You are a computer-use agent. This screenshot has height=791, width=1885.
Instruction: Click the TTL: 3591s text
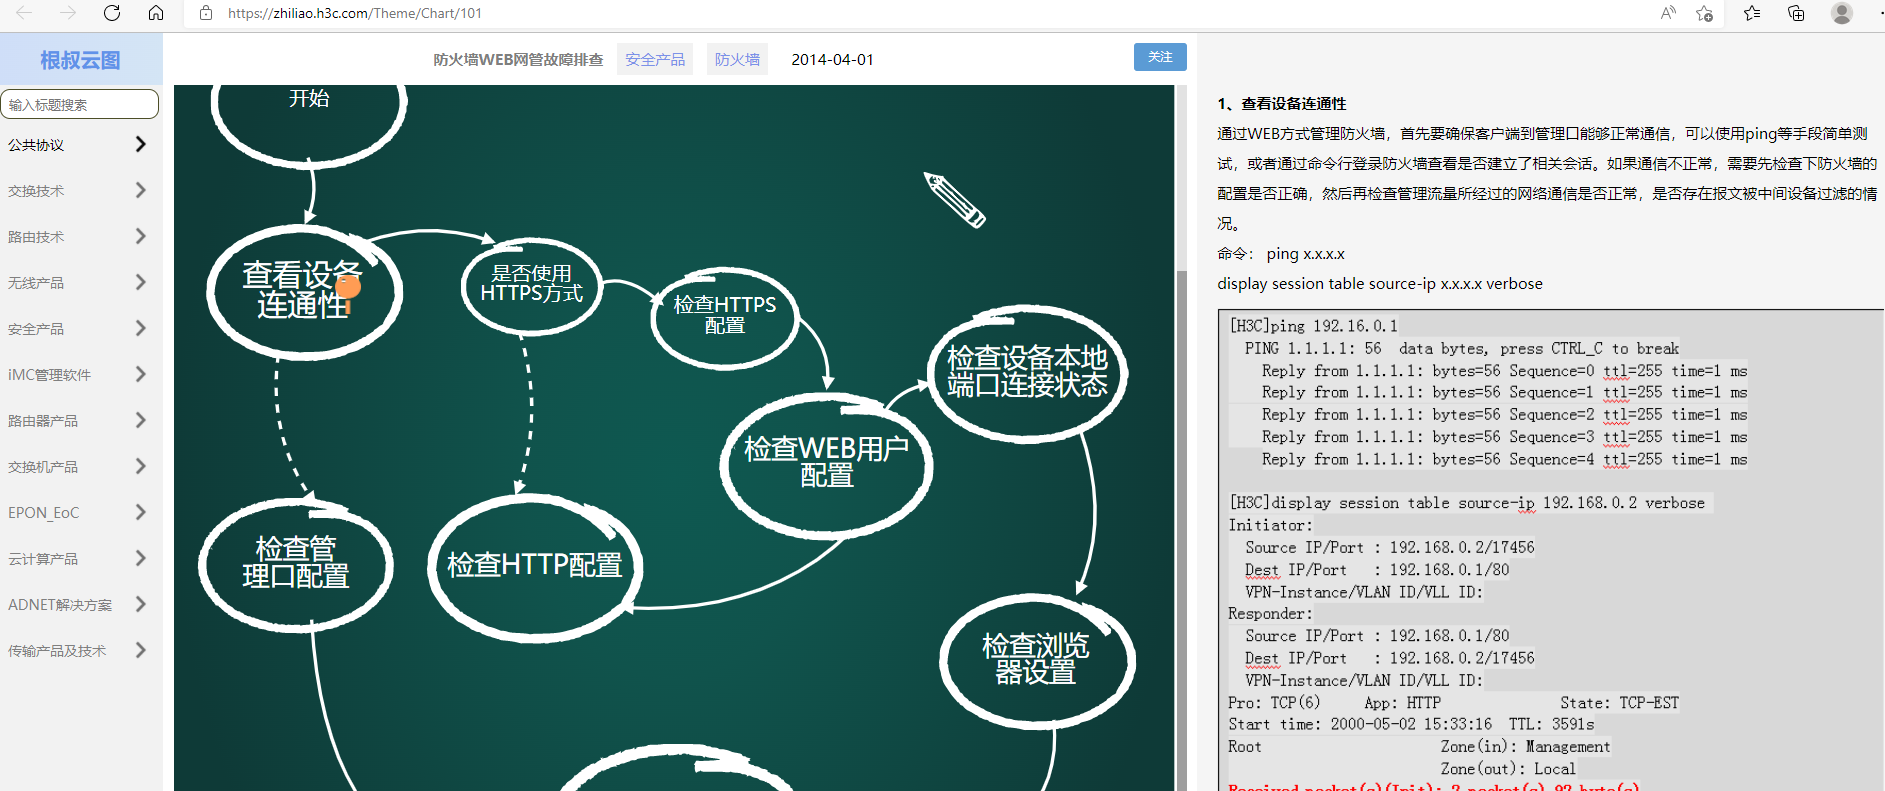tap(1552, 724)
